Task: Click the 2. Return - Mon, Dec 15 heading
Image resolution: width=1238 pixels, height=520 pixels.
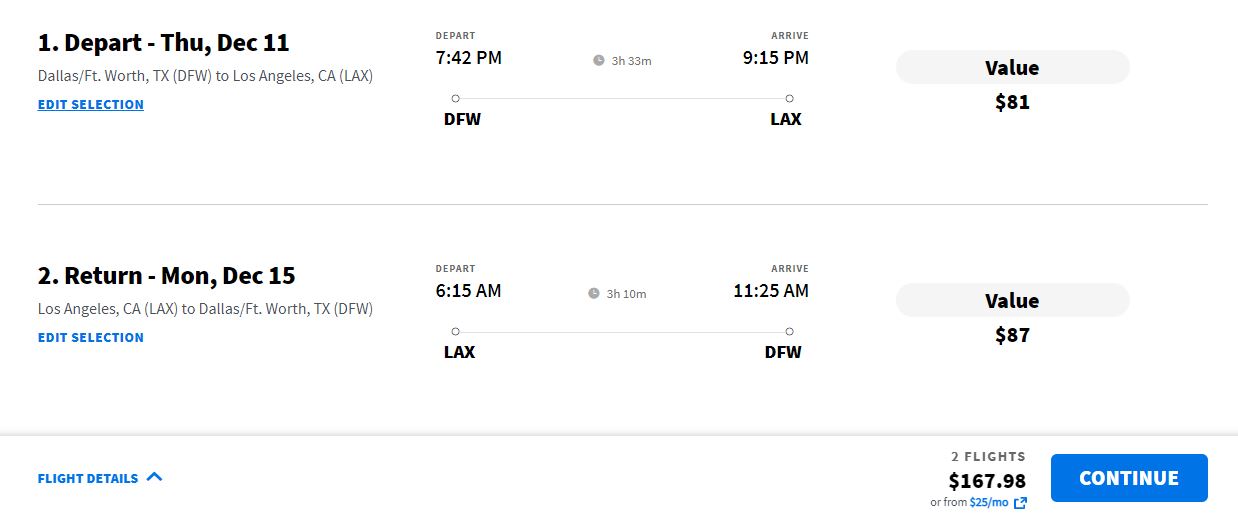Action: pos(167,276)
